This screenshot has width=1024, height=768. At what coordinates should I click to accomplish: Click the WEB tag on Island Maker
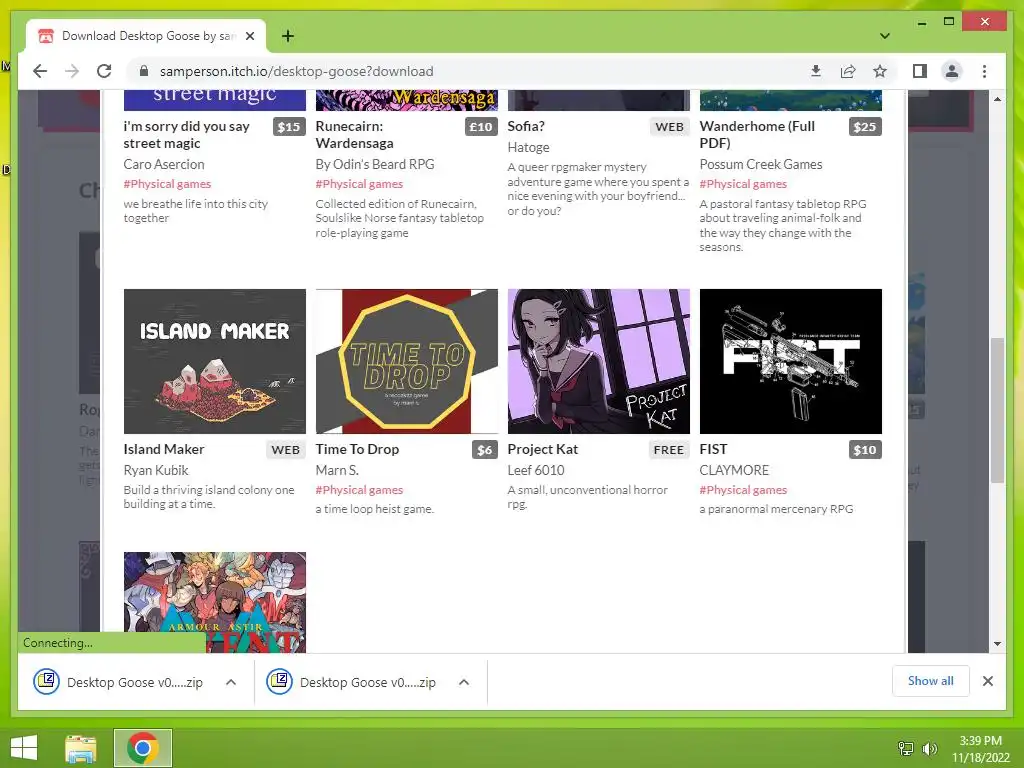(x=285, y=449)
